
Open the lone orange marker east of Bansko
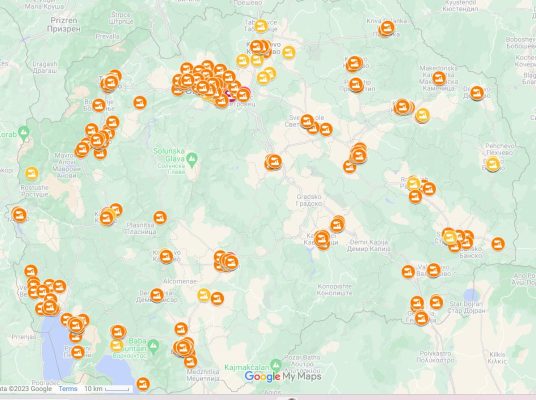[498, 243]
